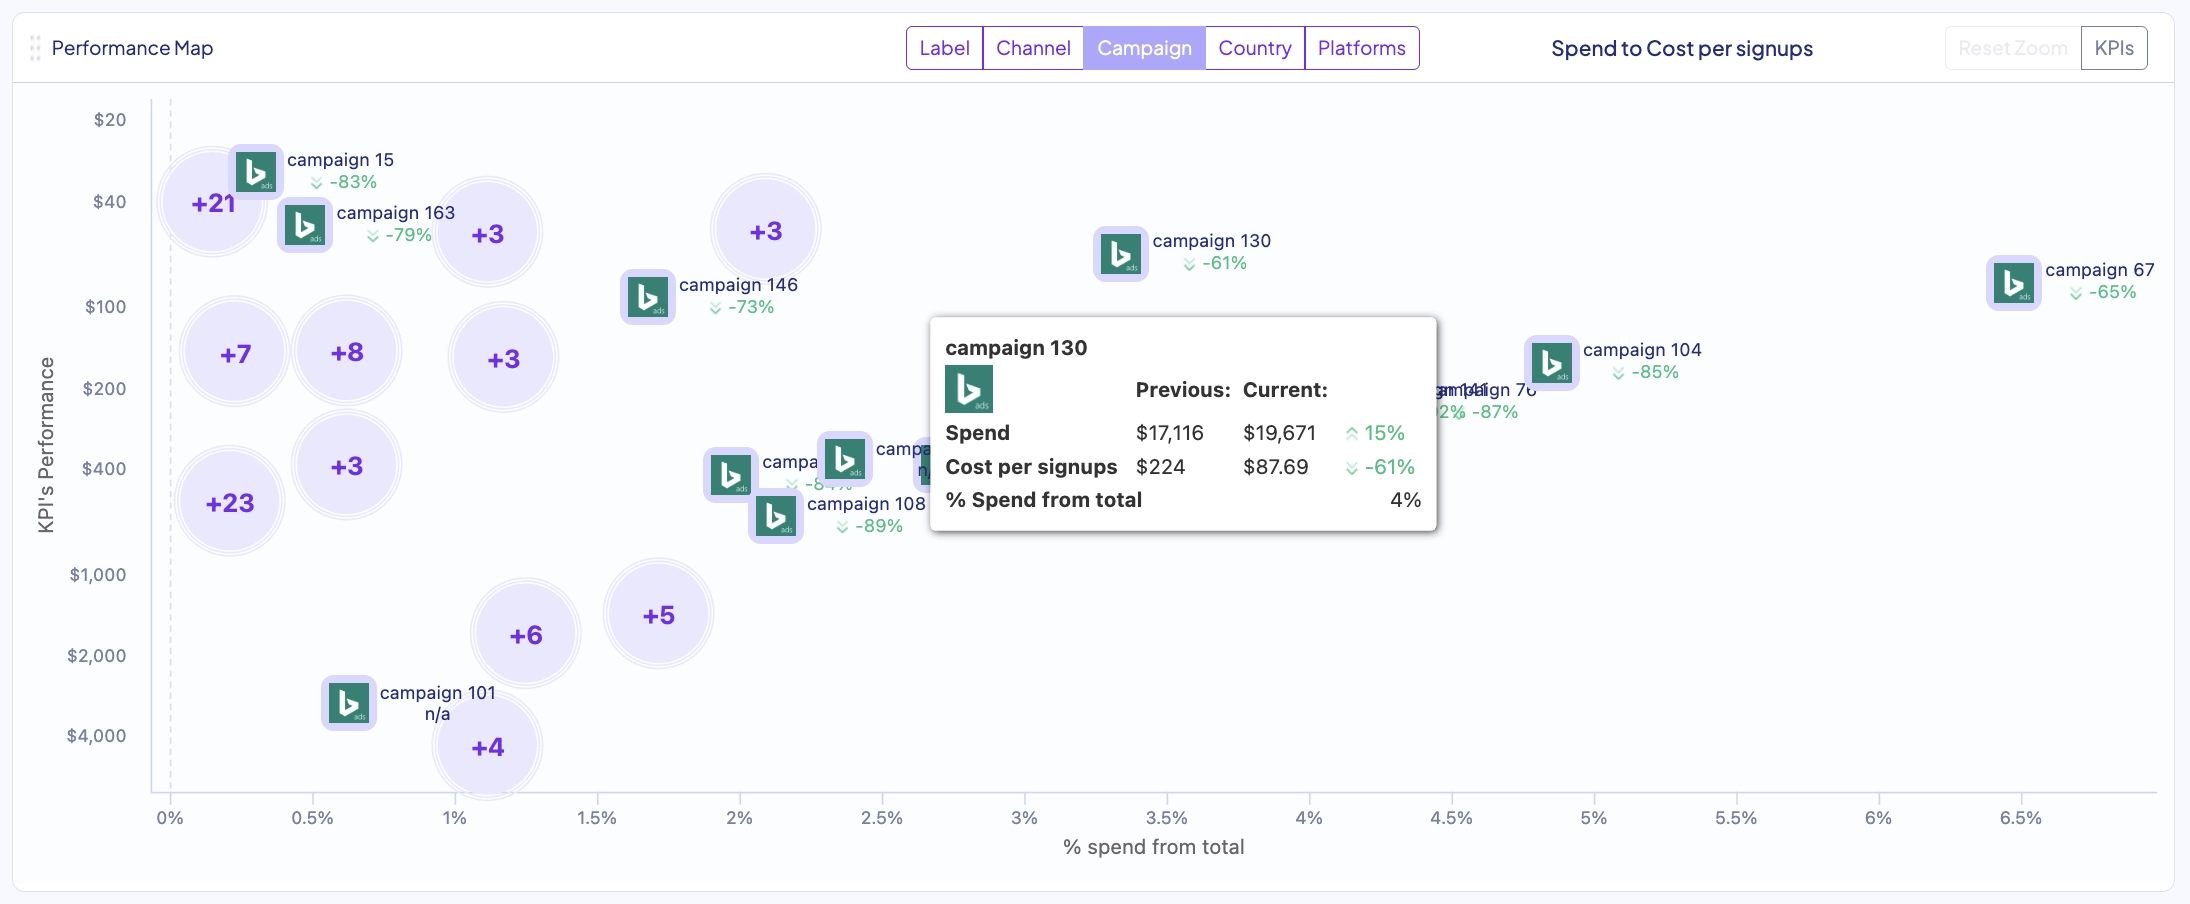The image size is (2190, 904).
Task: Expand the +21 campaign cluster
Action: tap(213, 204)
